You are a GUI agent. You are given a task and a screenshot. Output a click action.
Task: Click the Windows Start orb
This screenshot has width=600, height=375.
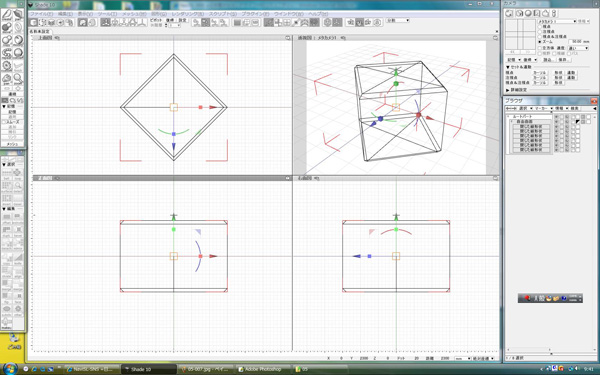click(10, 368)
